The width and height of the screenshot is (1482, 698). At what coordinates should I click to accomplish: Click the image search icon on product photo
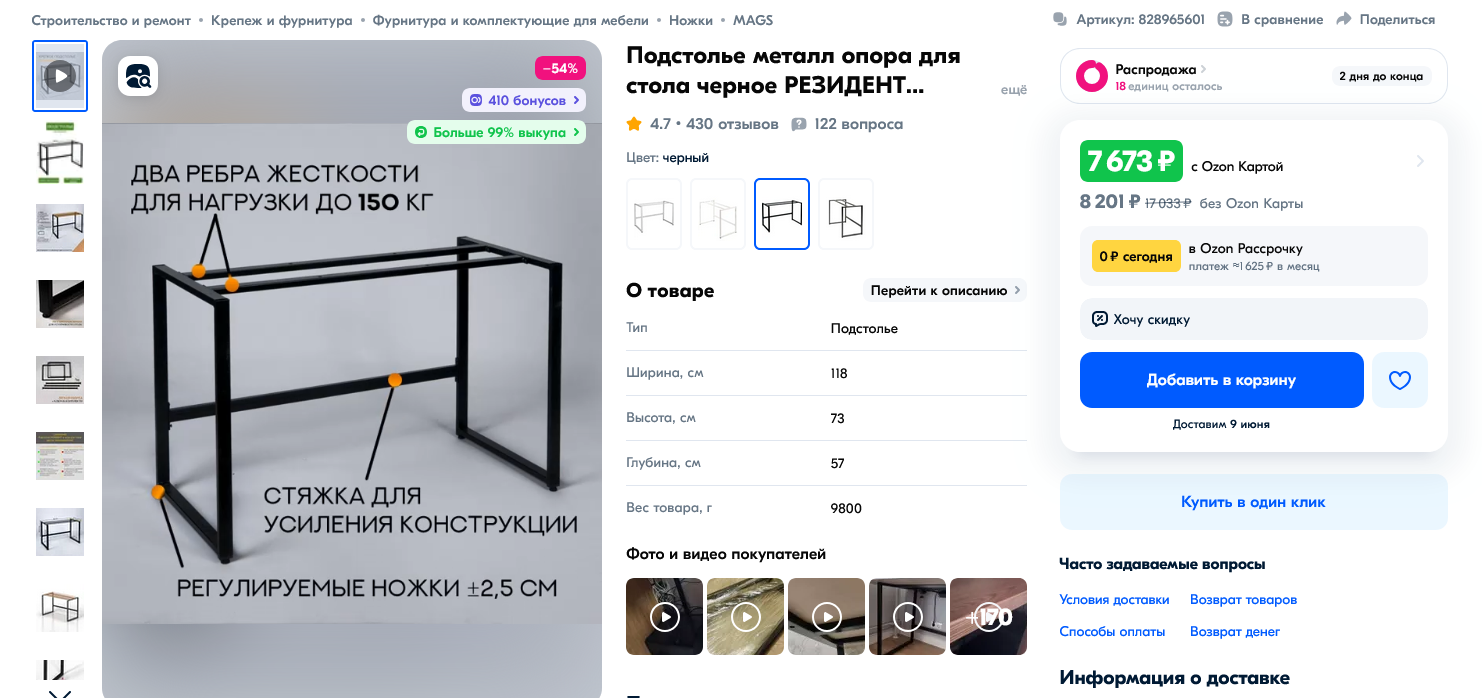coord(138,76)
